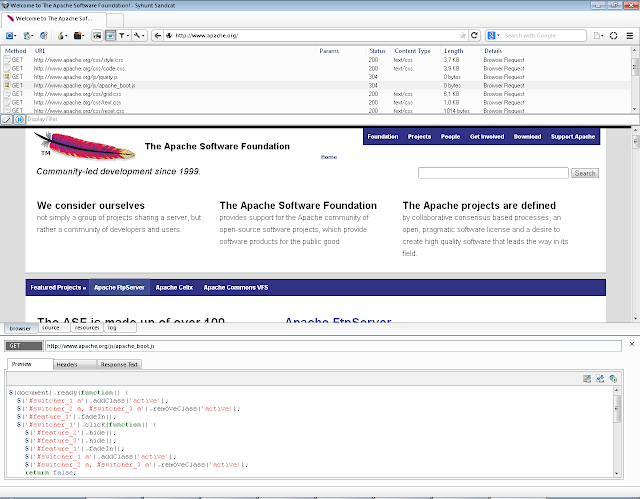Switch to the resources bottom tab
Screen dimensions: 640x499
coord(87,328)
